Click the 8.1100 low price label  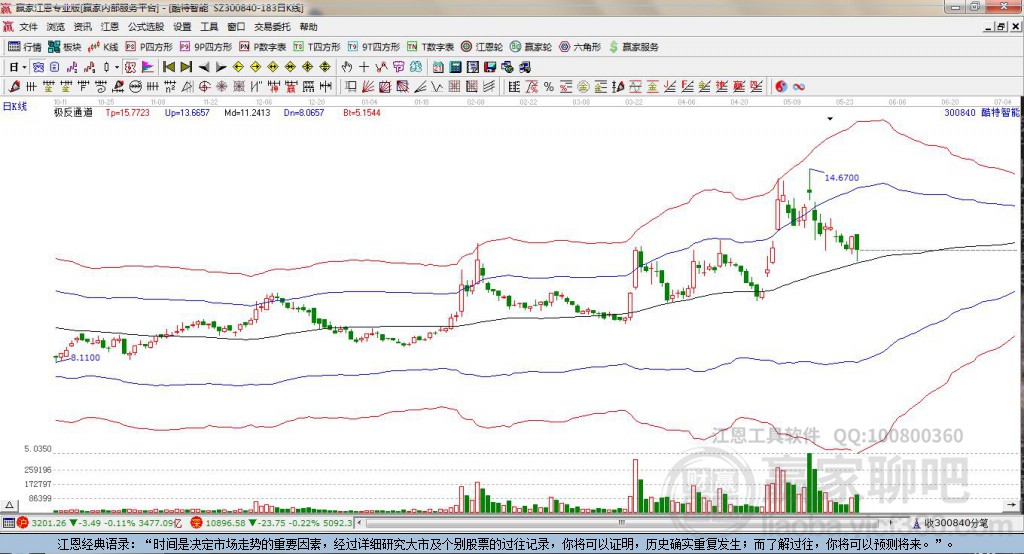86,357
